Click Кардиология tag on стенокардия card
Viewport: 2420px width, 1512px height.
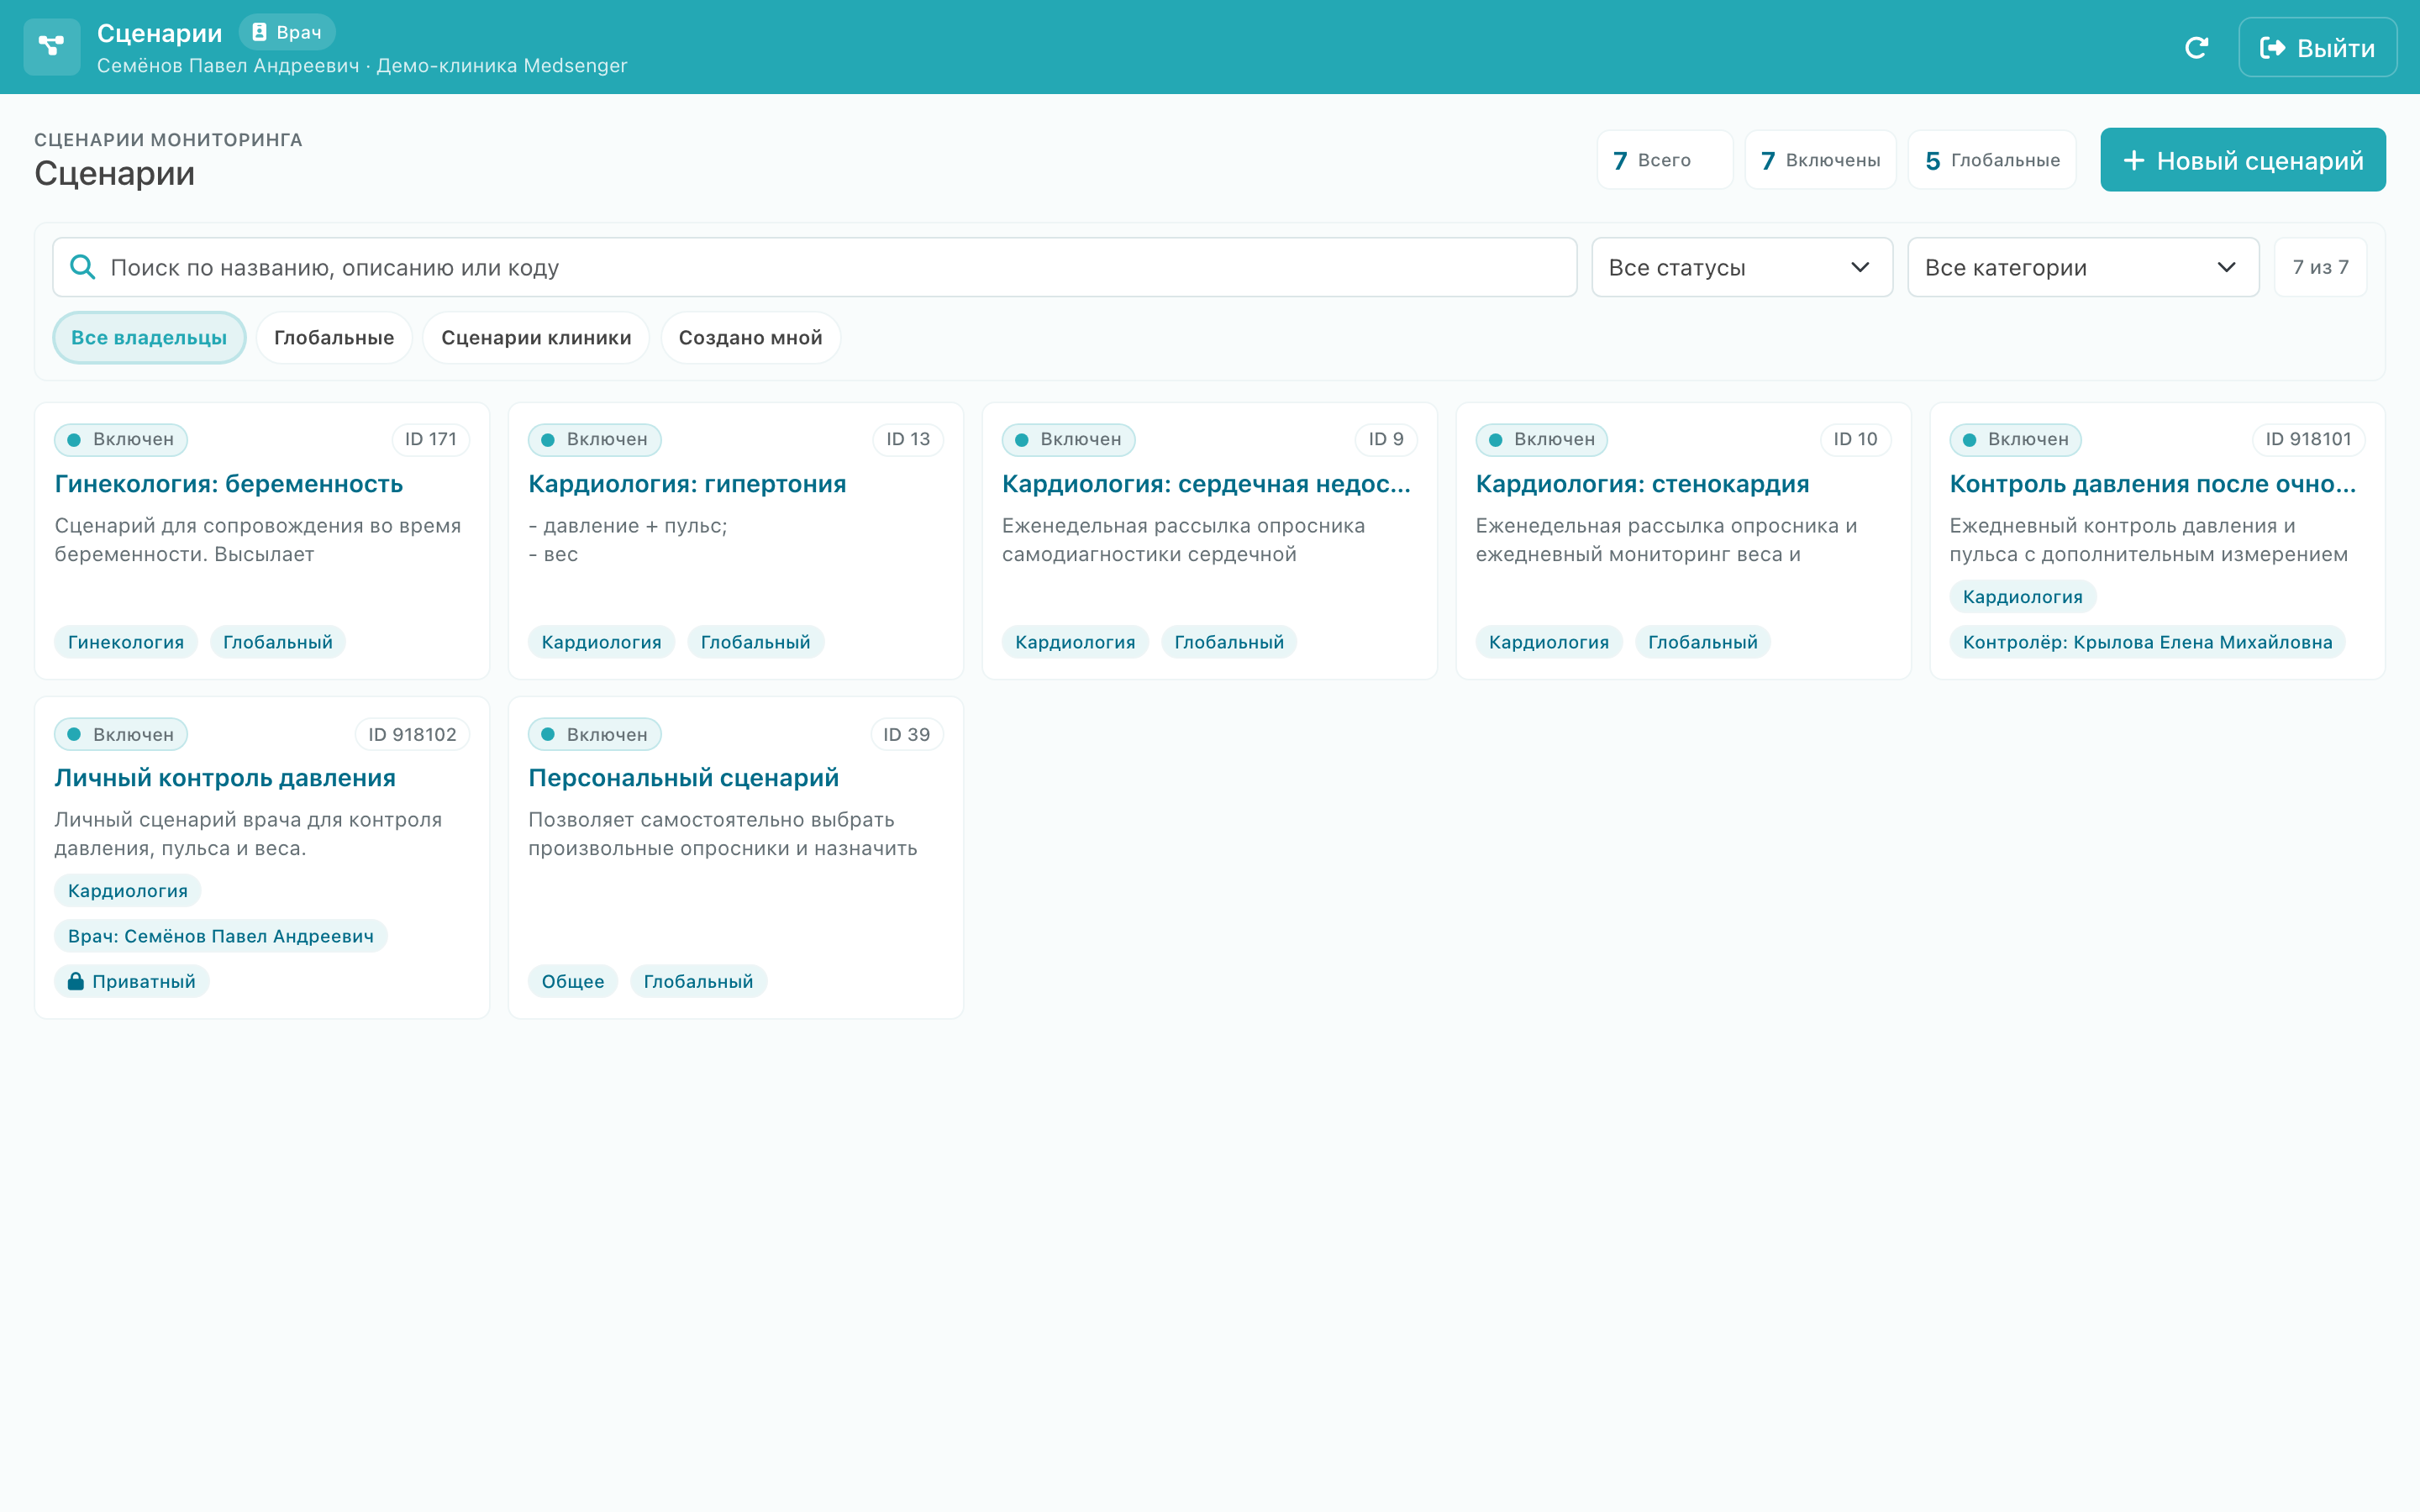tap(1549, 642)
